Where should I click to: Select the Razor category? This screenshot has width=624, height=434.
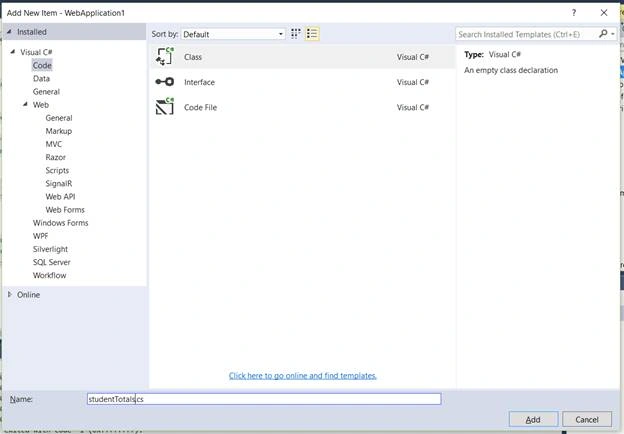(55, 157)
